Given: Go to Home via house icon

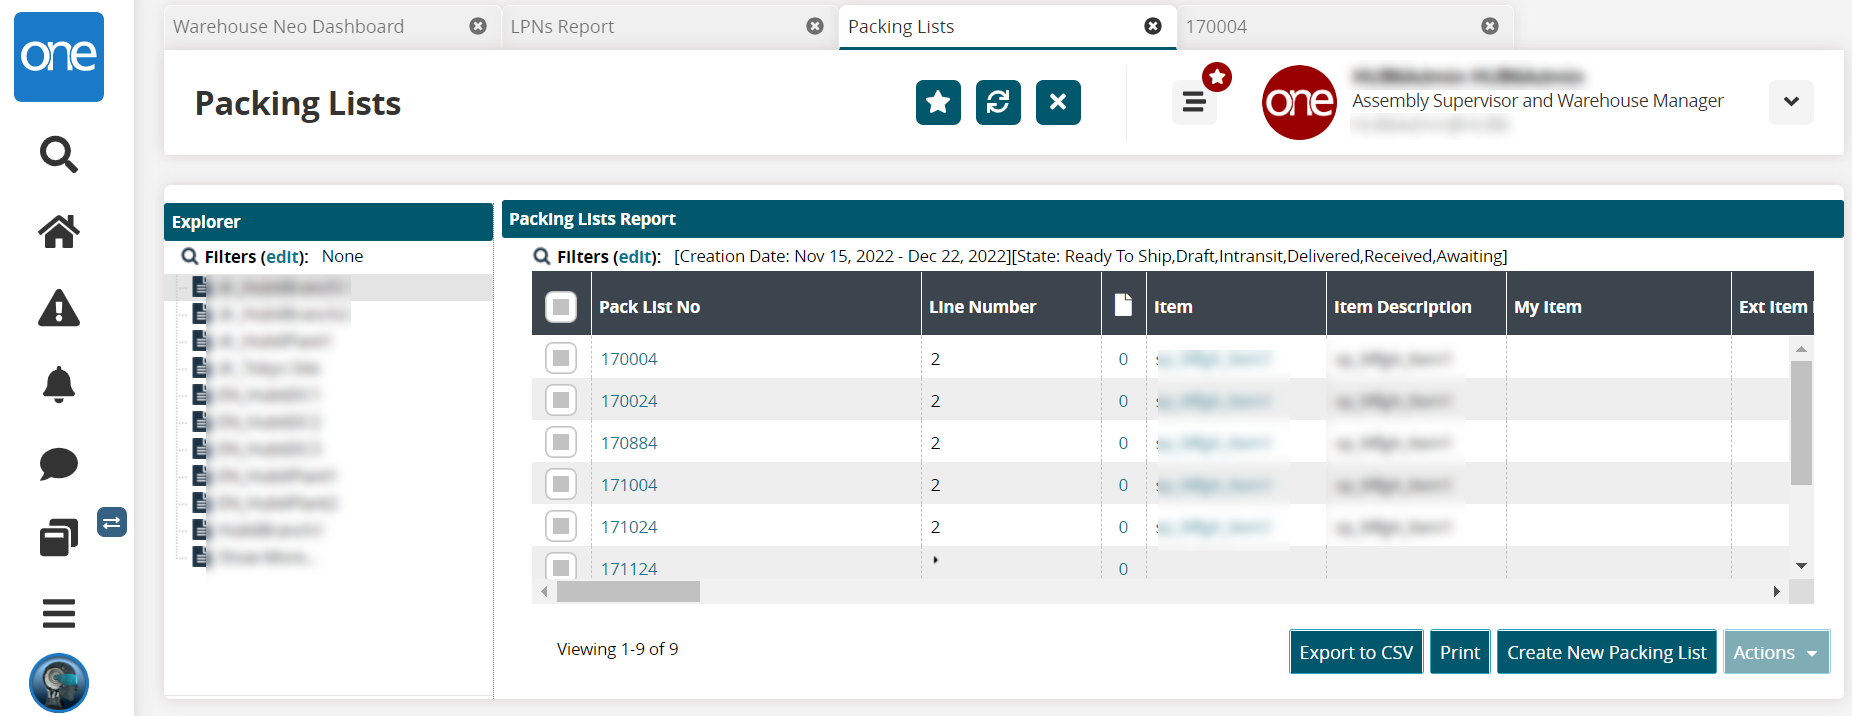Looking at the screenshot, I should (59, 231).
